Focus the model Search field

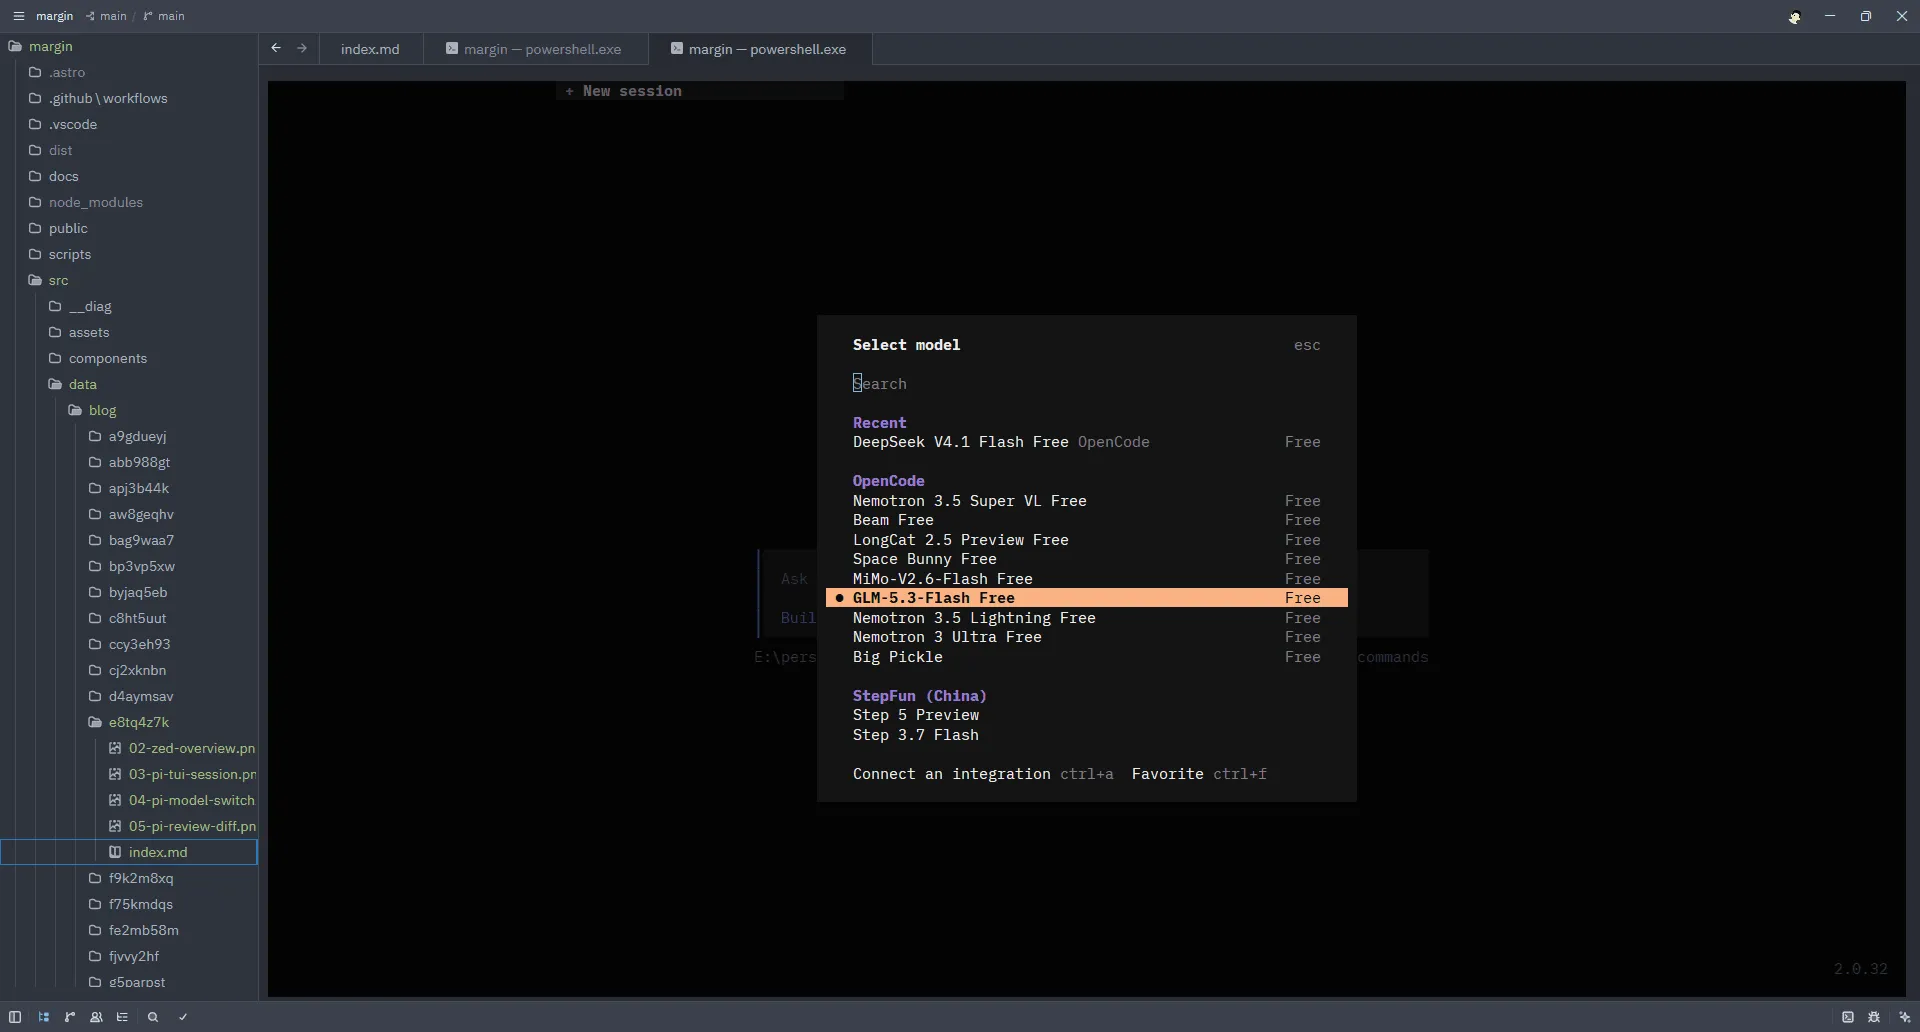(1086, 384)
